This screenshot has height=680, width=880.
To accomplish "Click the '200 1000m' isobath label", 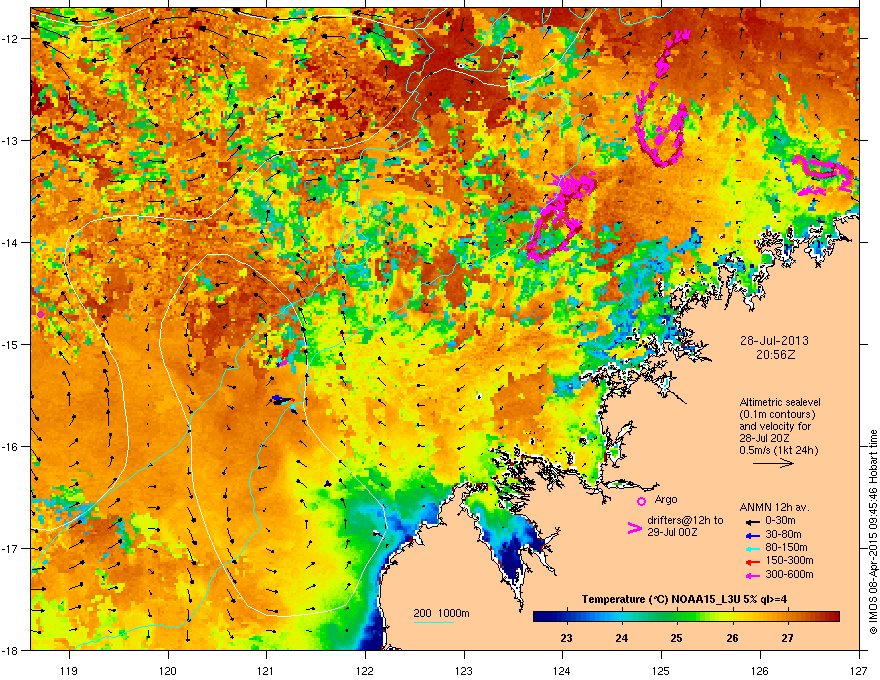I will (x=441, y=613).
